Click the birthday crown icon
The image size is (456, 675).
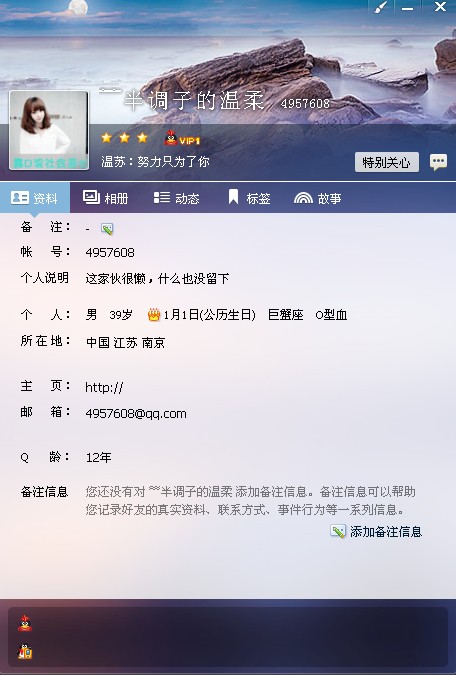(x=154, y=315)
